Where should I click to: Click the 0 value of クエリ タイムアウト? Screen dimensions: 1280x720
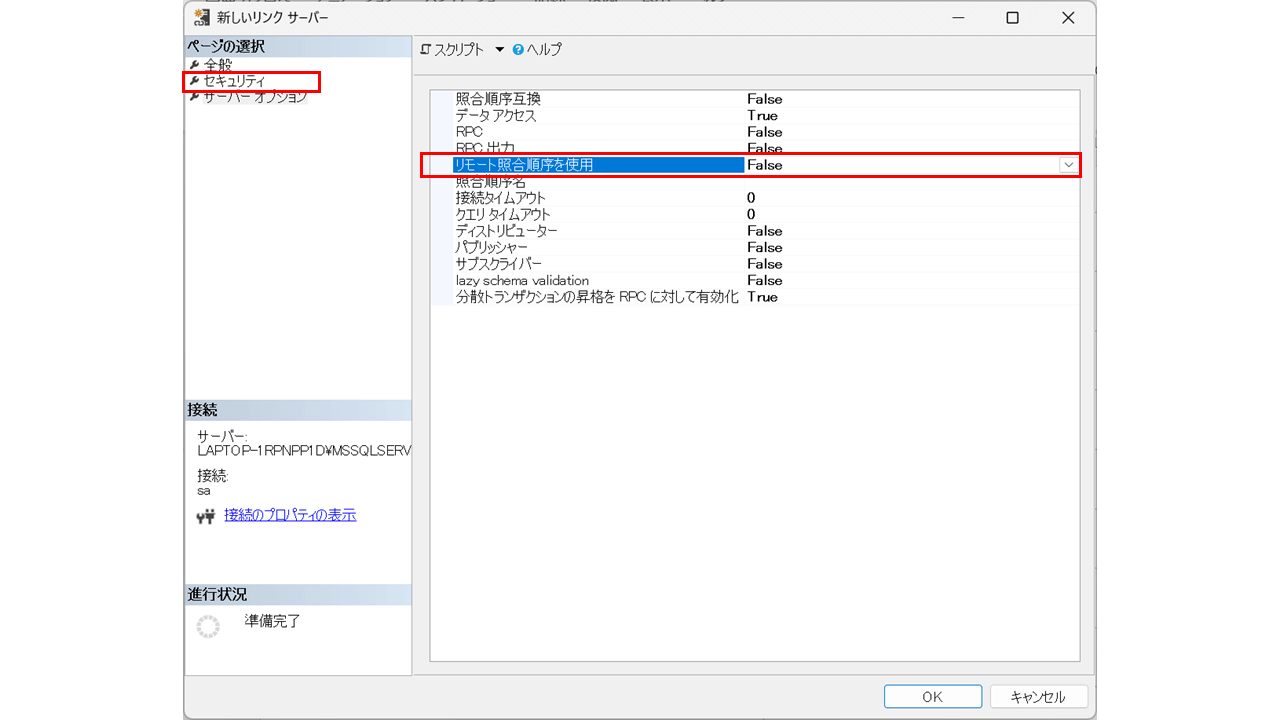coord(751,214)
